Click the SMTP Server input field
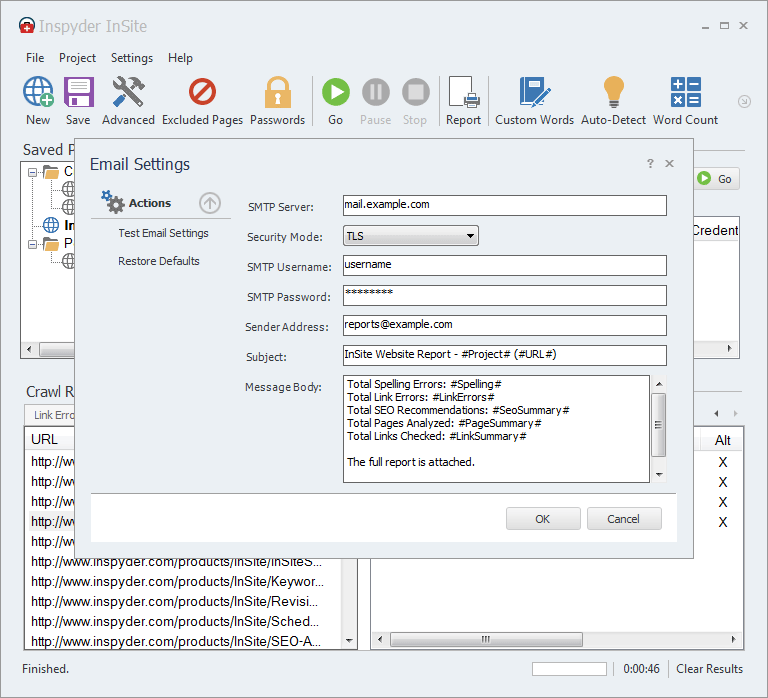Image resolution: width=768 pixels, height=698 pixels. click(504, 205)
